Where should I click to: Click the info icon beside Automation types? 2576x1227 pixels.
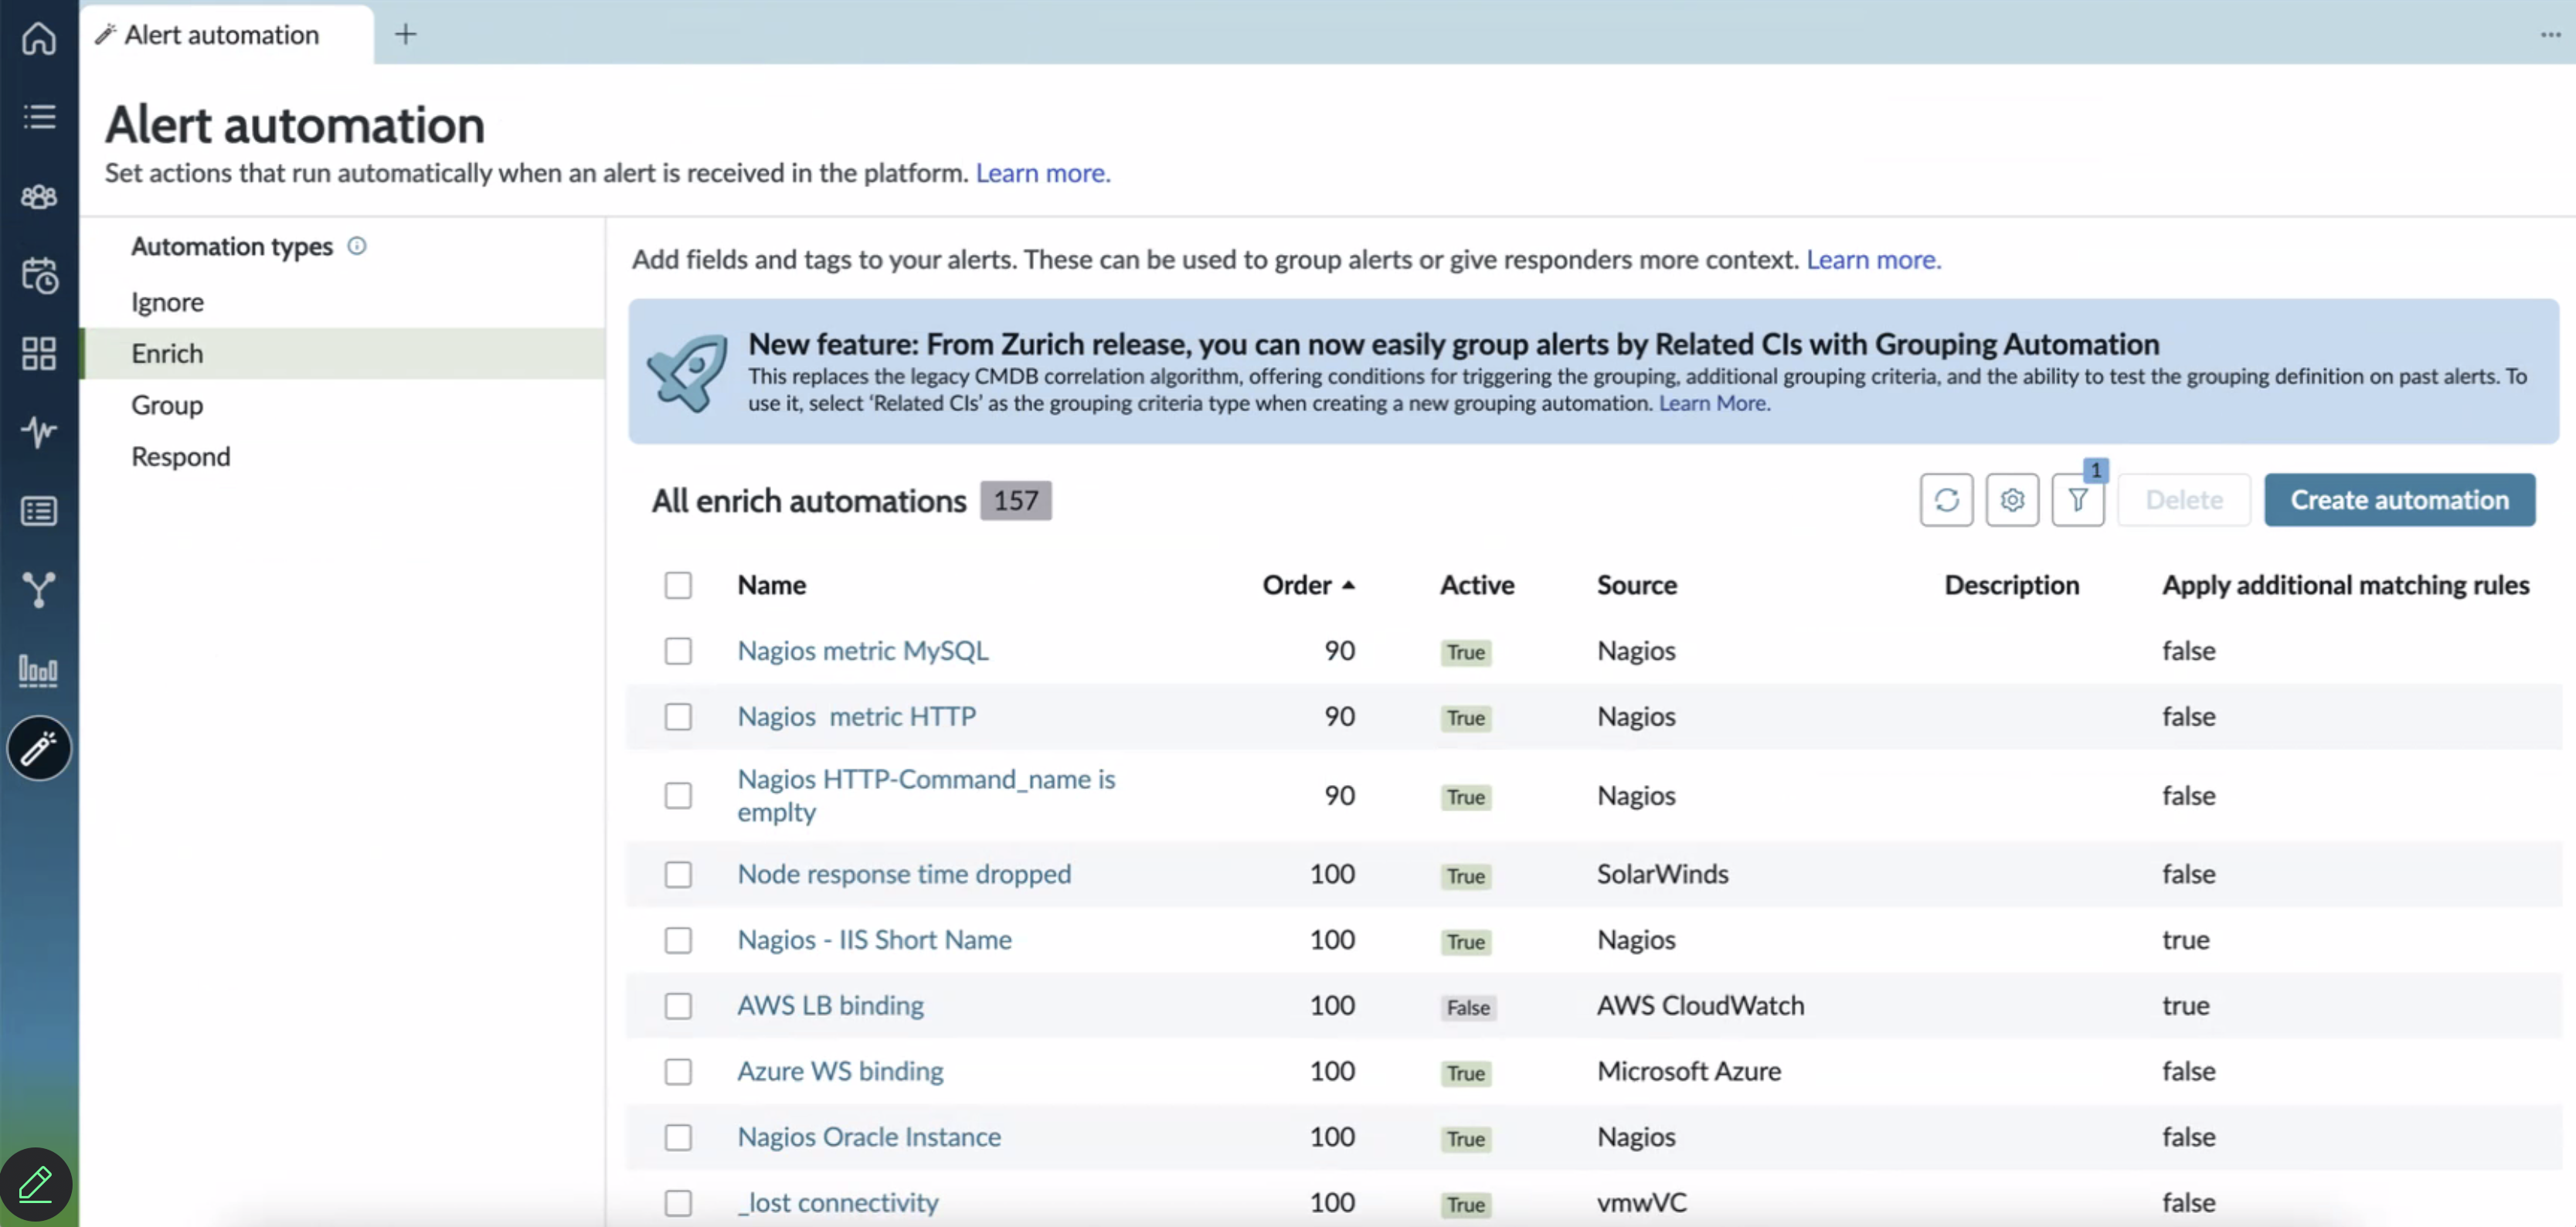tap(357, 246)
